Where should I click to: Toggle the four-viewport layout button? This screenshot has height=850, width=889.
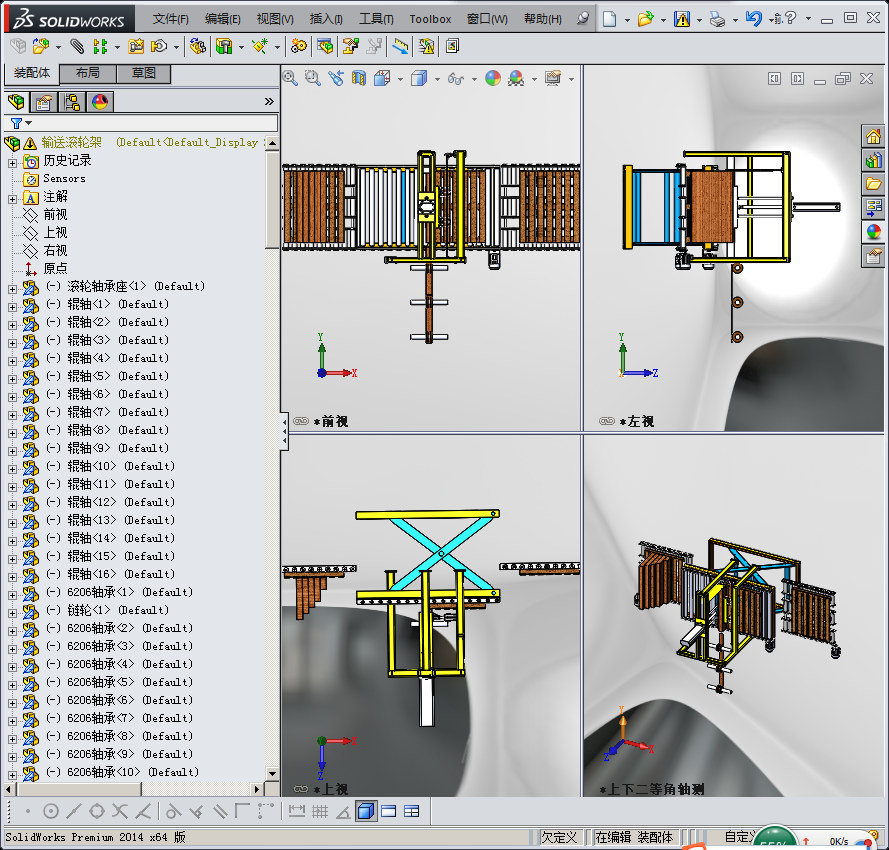coord(411,810)
